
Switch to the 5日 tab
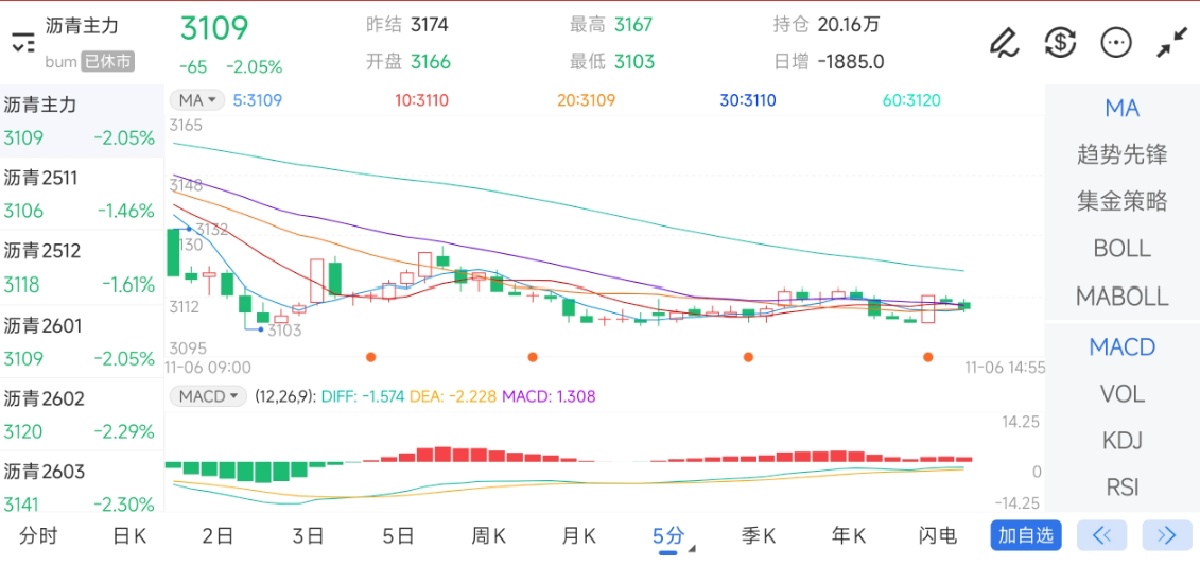398,536
